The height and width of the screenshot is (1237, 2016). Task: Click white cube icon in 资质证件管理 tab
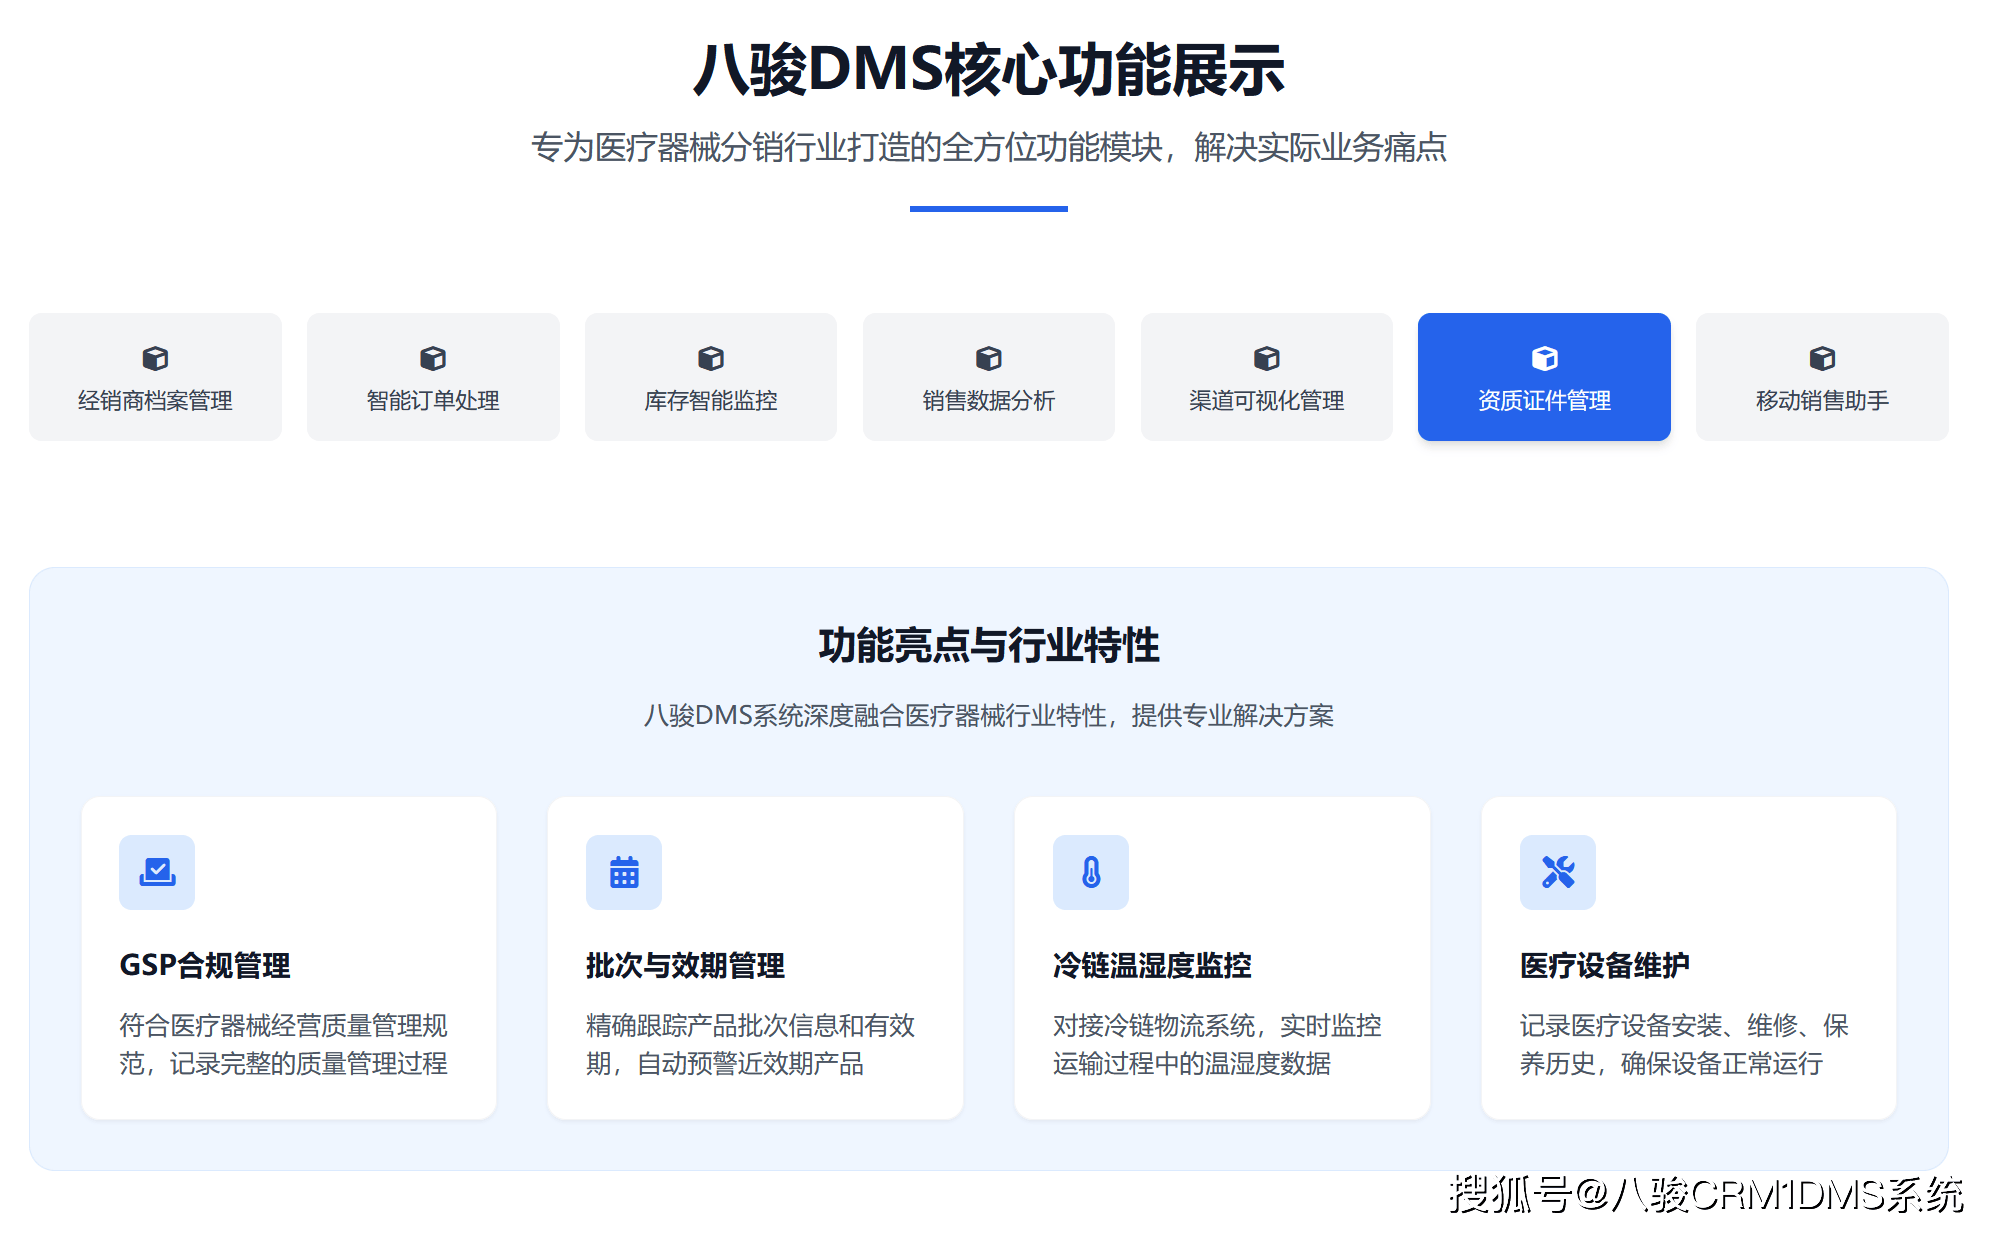click(x=1545, y=358)
